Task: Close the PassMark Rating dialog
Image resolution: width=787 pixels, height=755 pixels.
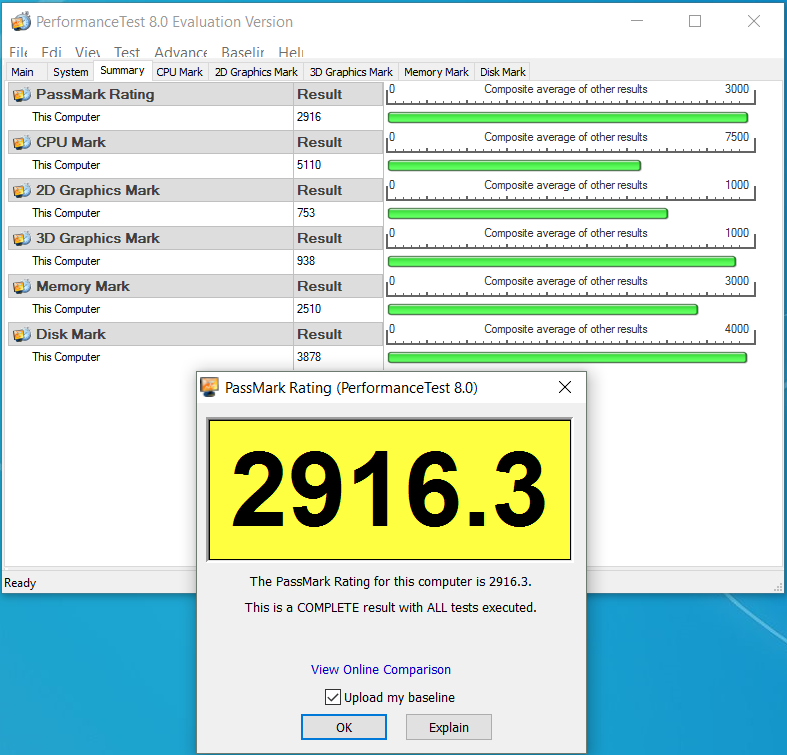Action: (565, 387)
